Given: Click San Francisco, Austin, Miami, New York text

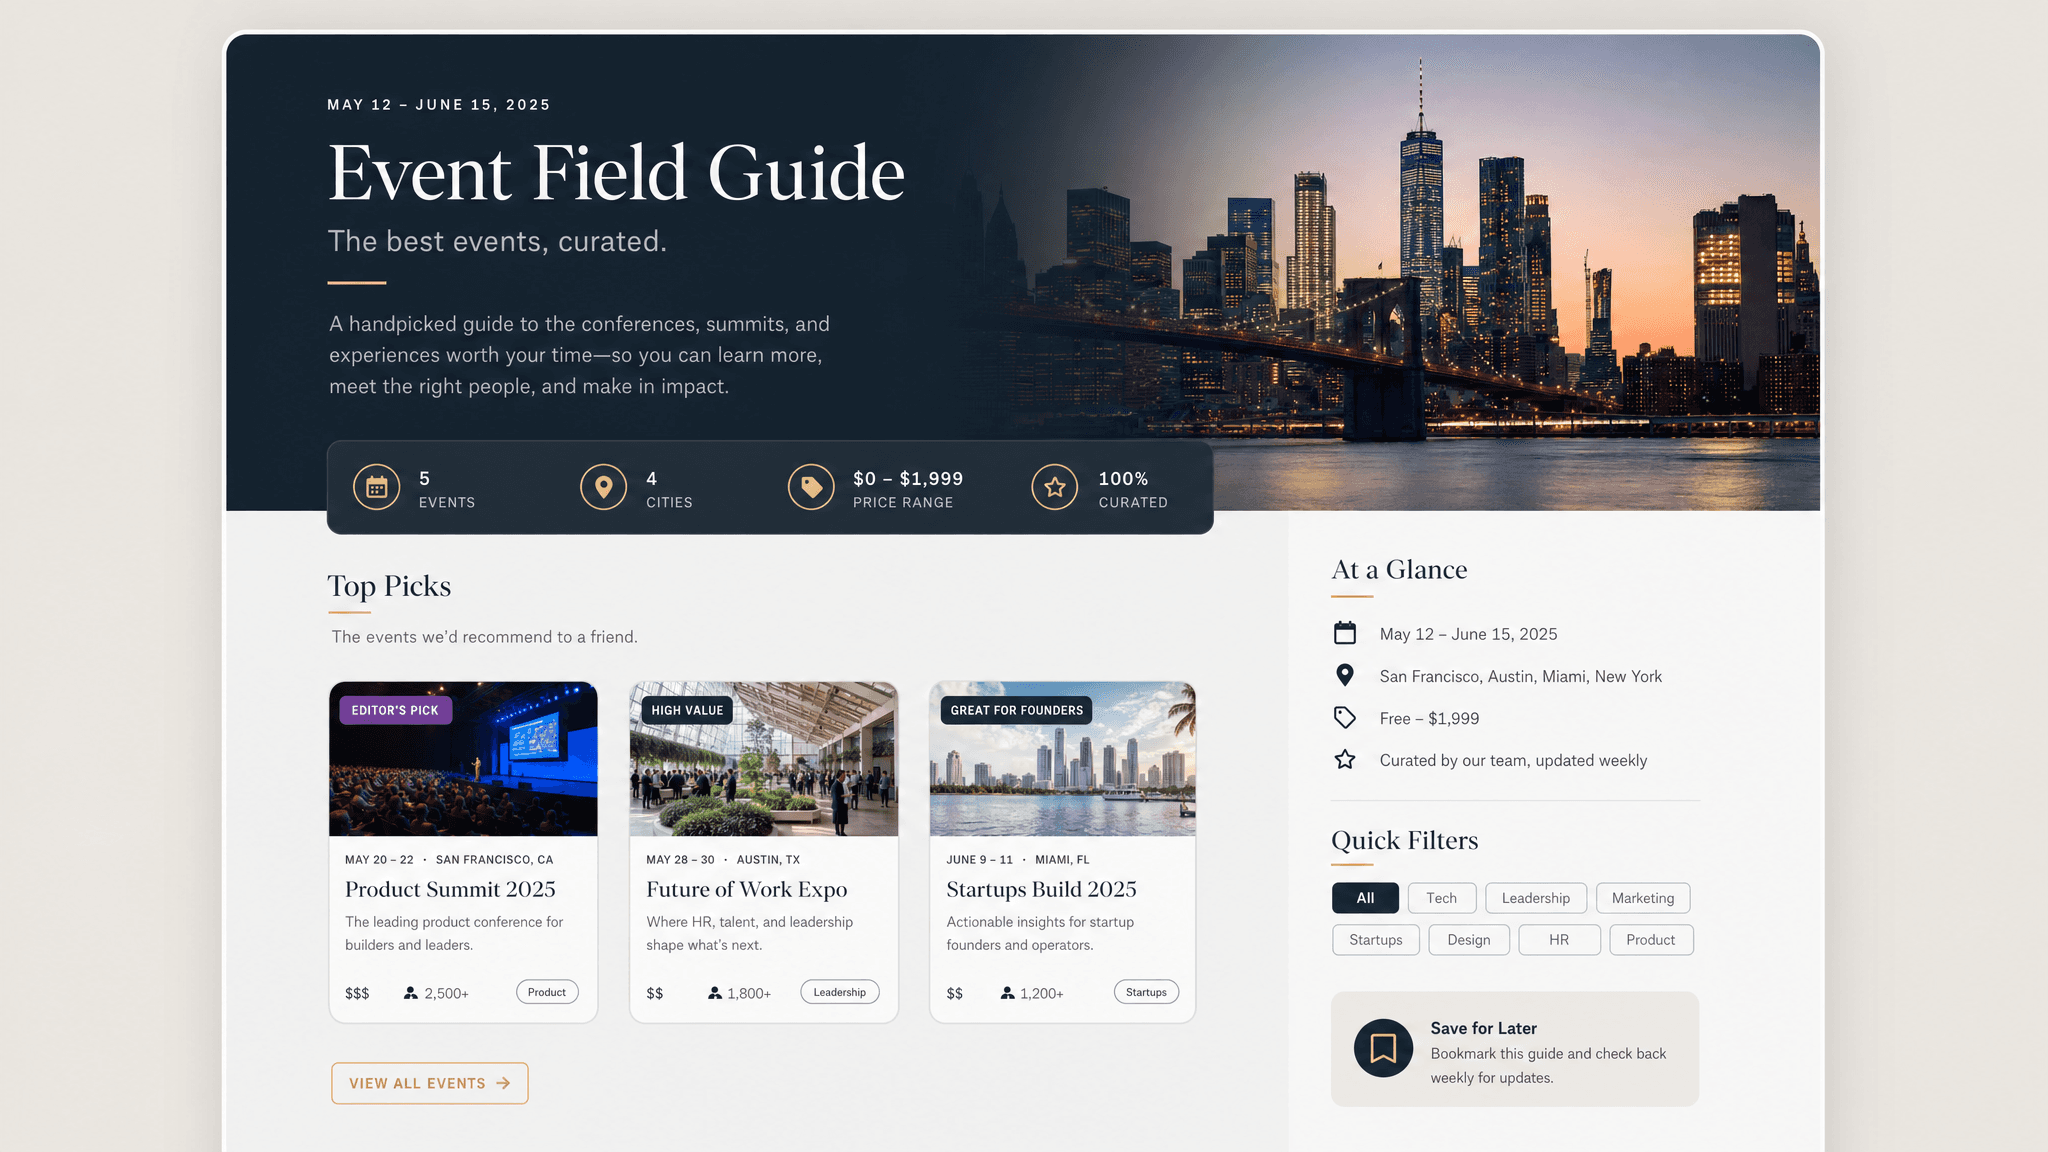Looking at the screenshot, I should pos(1520,676).
